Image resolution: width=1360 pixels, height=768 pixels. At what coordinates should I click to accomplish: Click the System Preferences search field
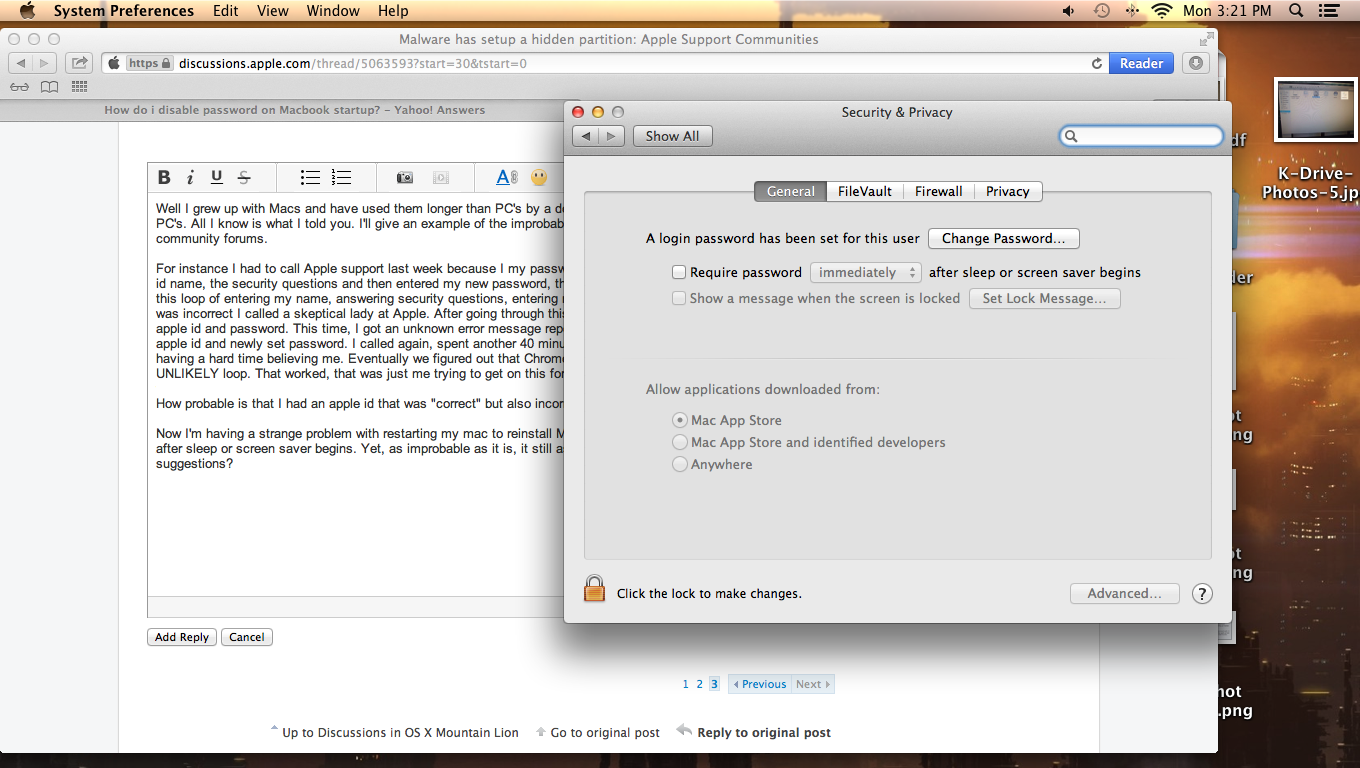click(1141, 136)
